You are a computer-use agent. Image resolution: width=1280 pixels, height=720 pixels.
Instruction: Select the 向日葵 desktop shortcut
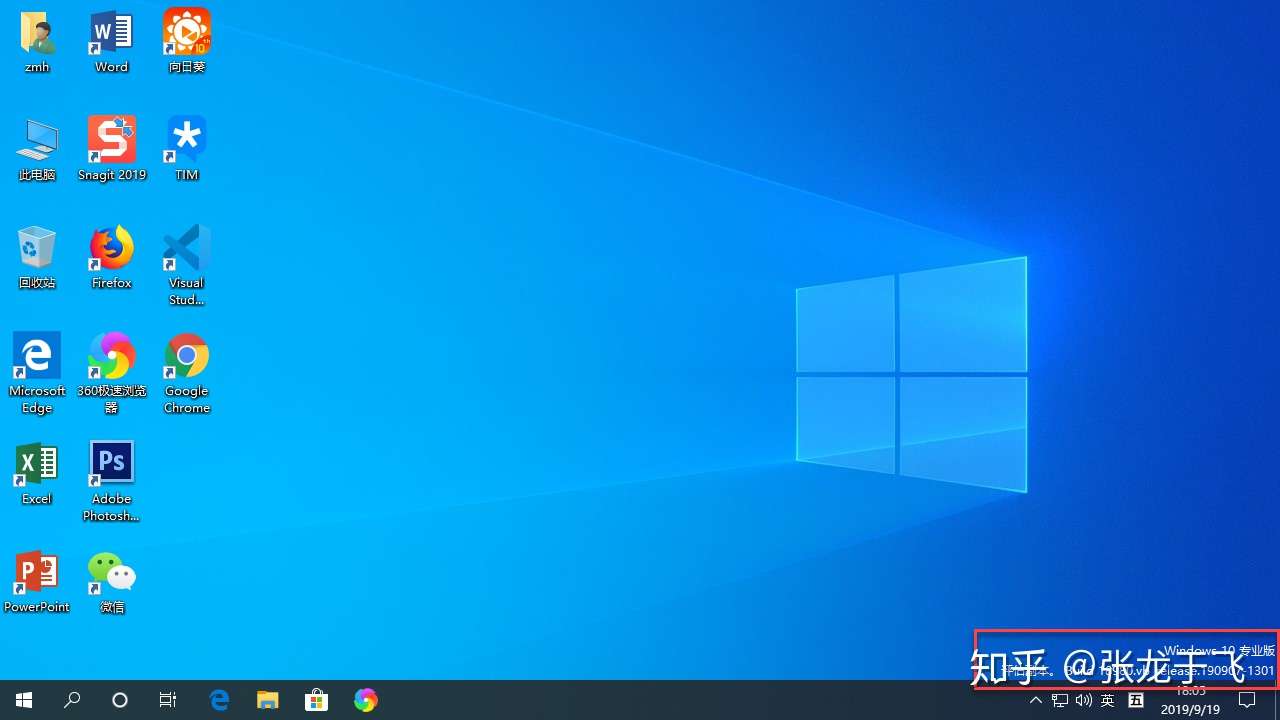[x=186, y=41]
